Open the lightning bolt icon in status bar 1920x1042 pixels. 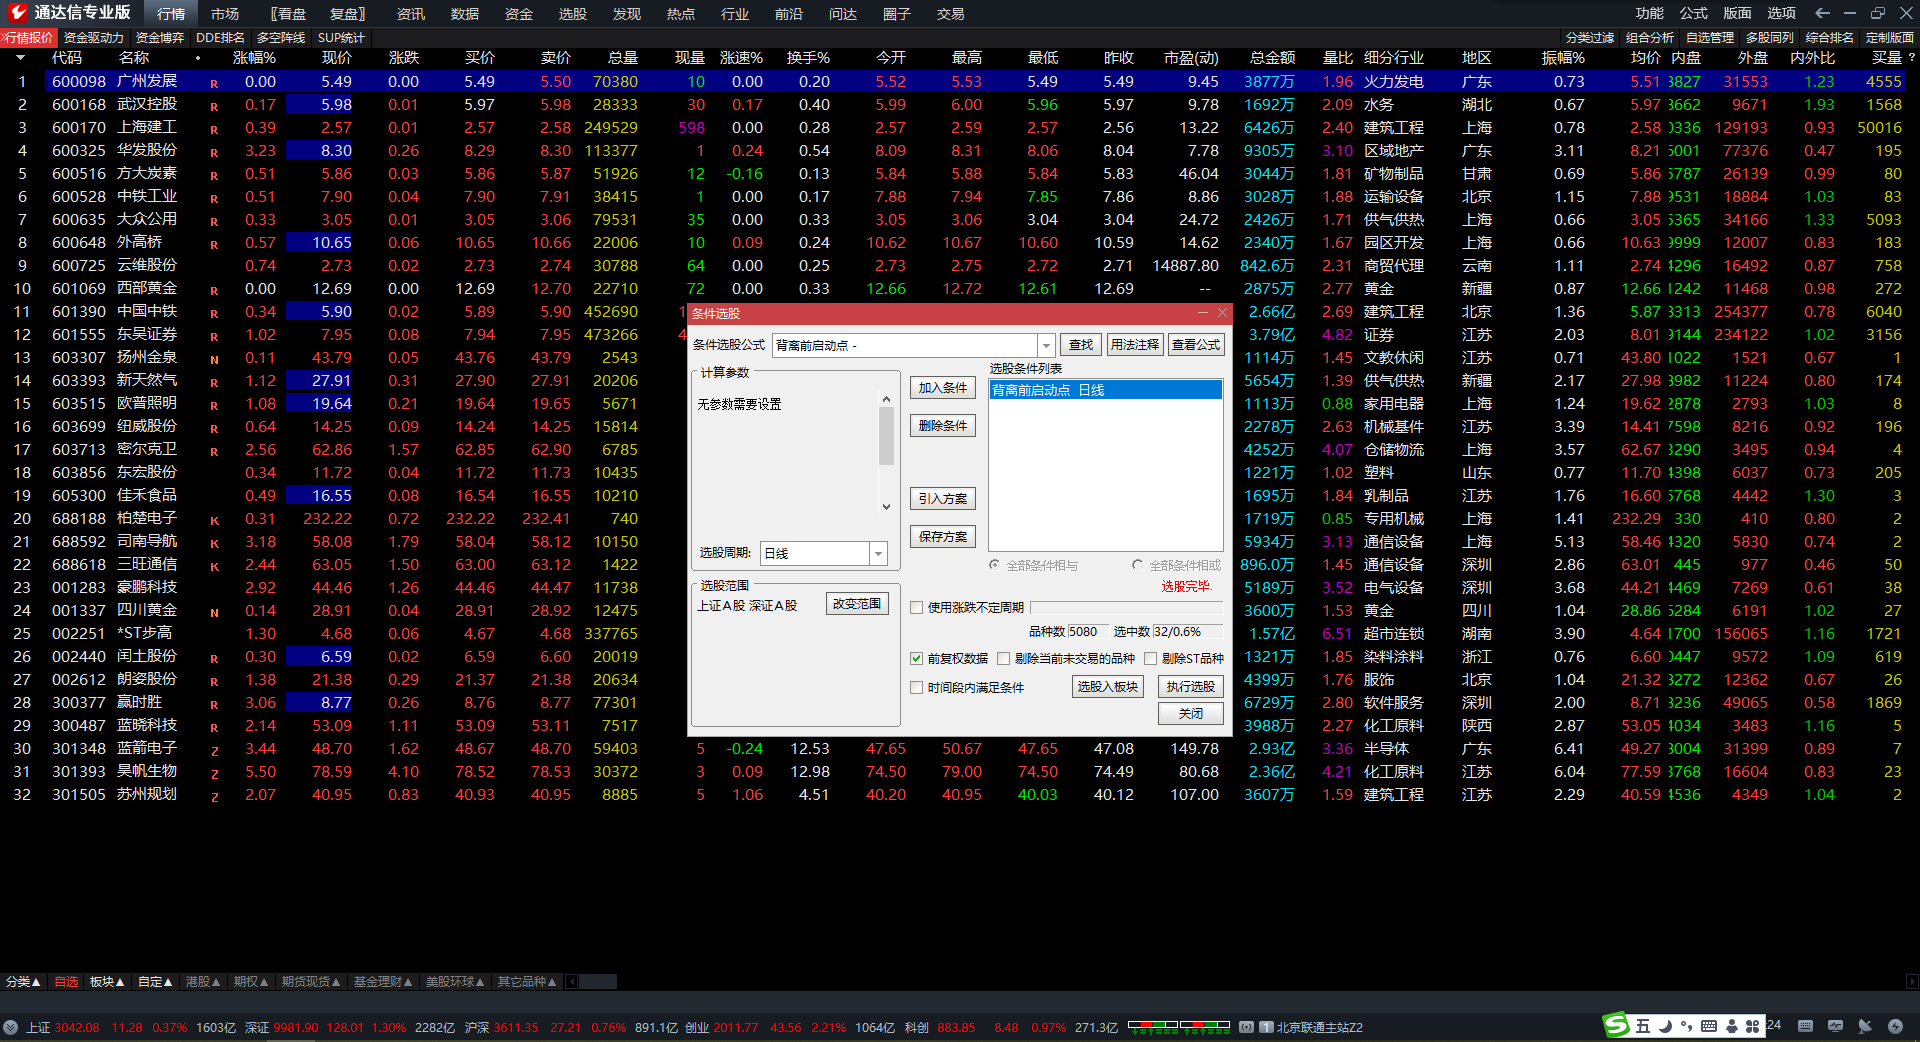point(1894,1026)
